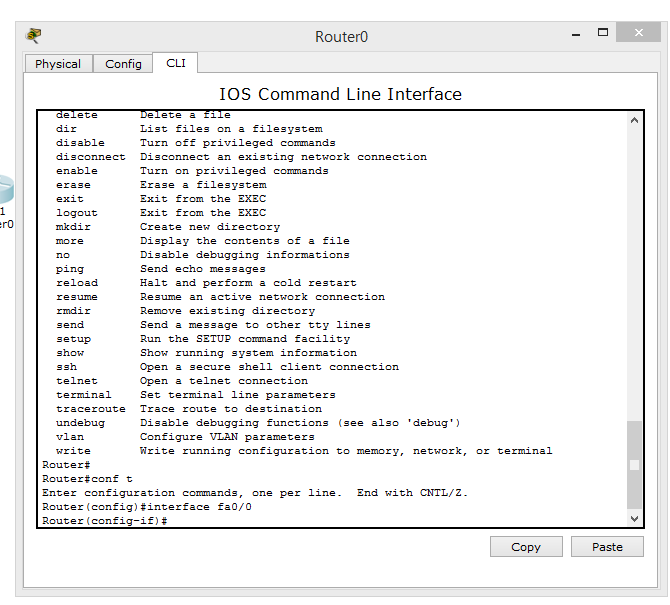Click the 'write' command entry

304,451
